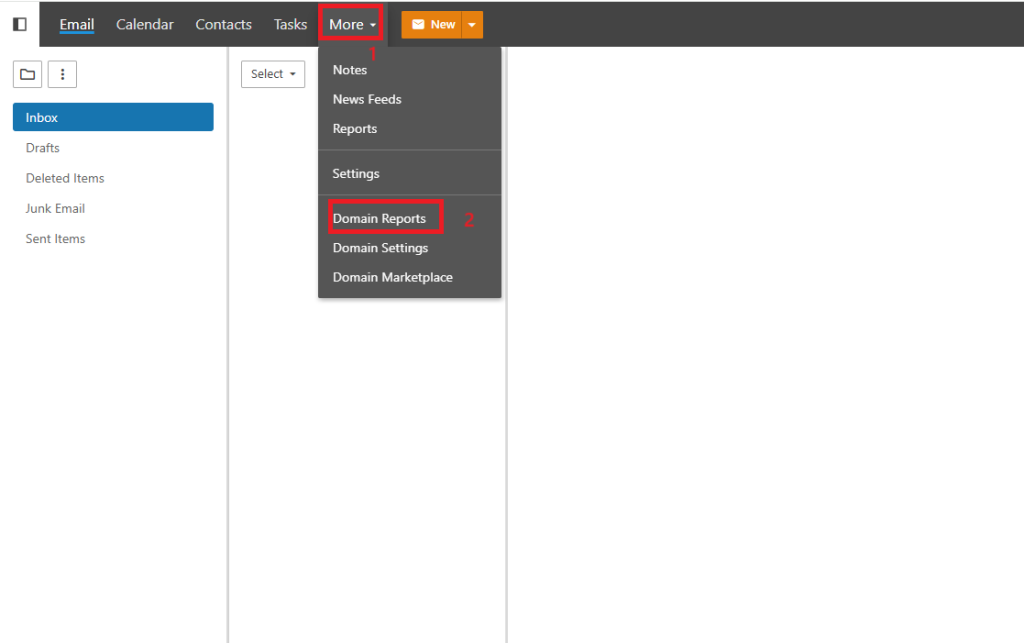
Task: Click the new folder icon button
Action: (x=27, y=74)
